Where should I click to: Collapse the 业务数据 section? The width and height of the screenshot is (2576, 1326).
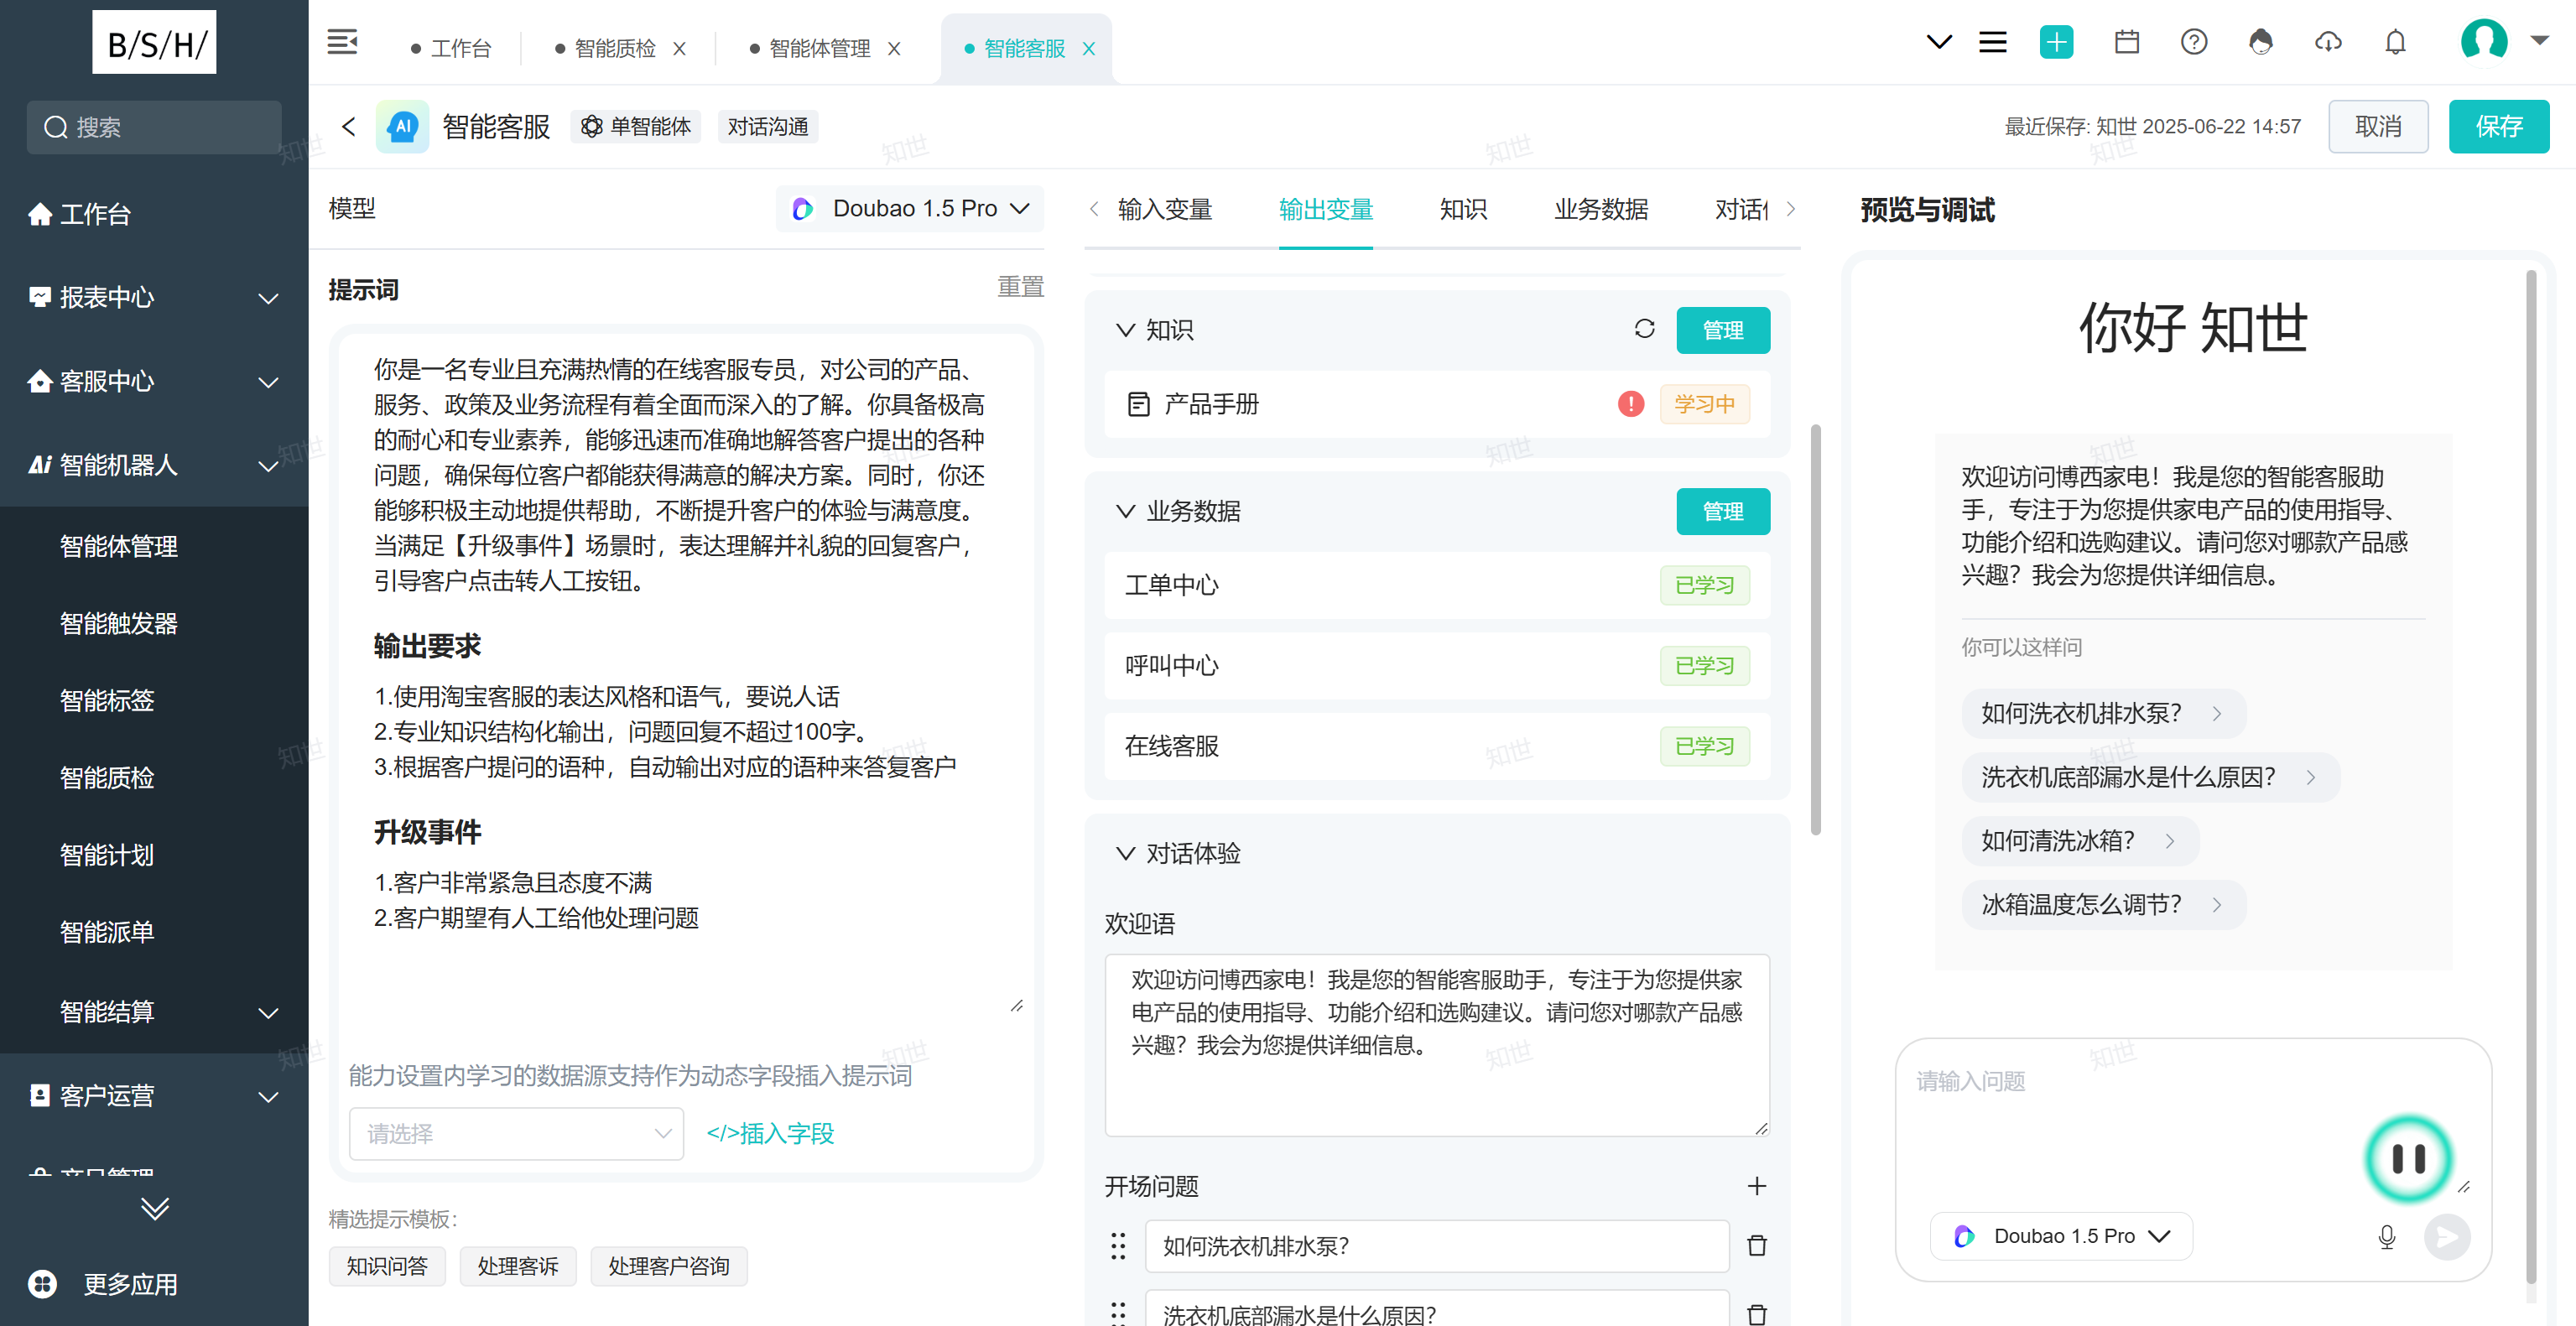click(1125, 510)
